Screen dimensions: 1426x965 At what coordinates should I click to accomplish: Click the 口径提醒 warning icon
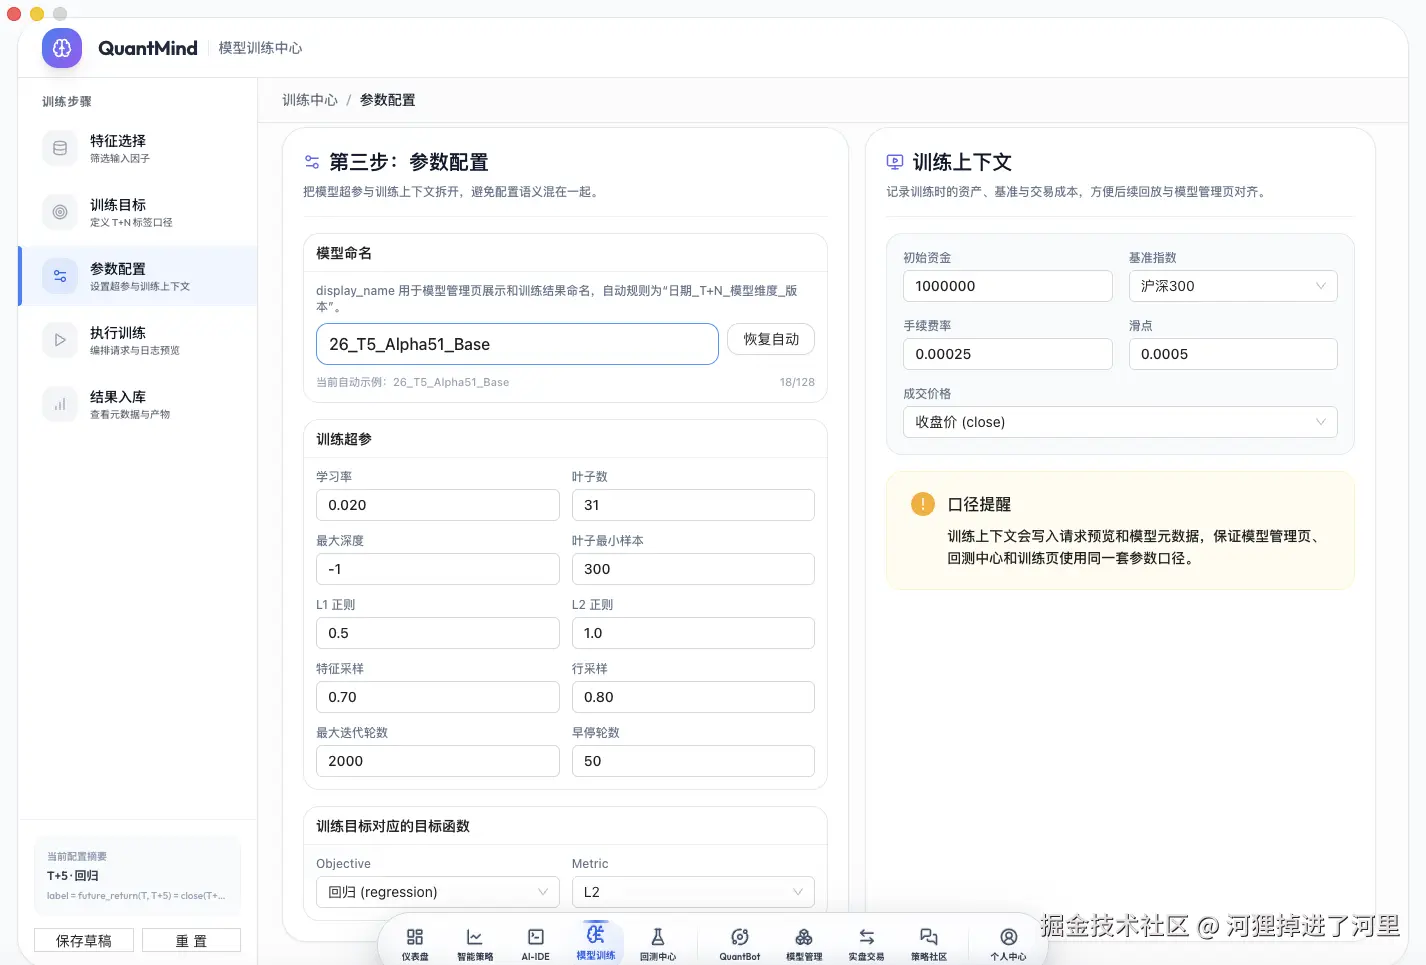[x=923, y=504]
